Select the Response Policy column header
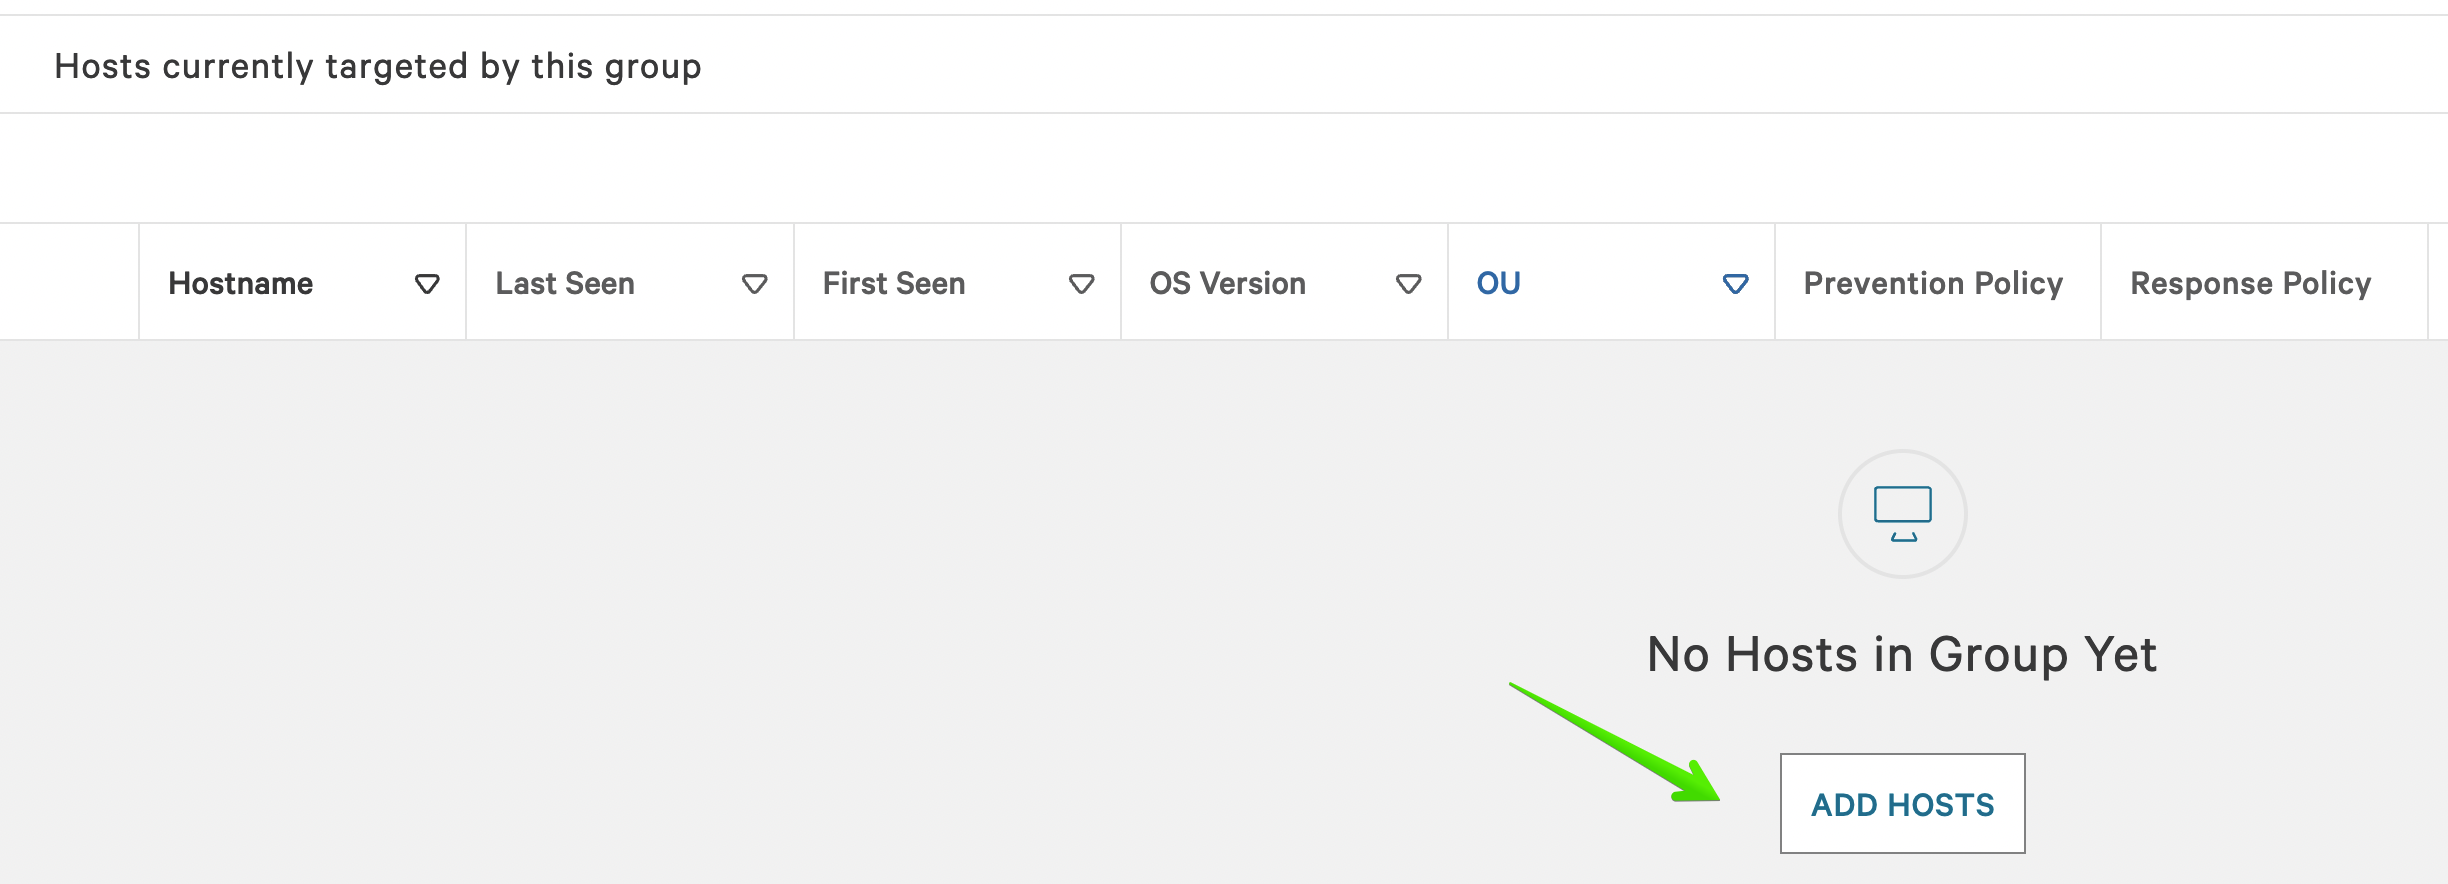Image resolution: width=2448 pixels, height=884 pixels. (x=2250, y=284)
